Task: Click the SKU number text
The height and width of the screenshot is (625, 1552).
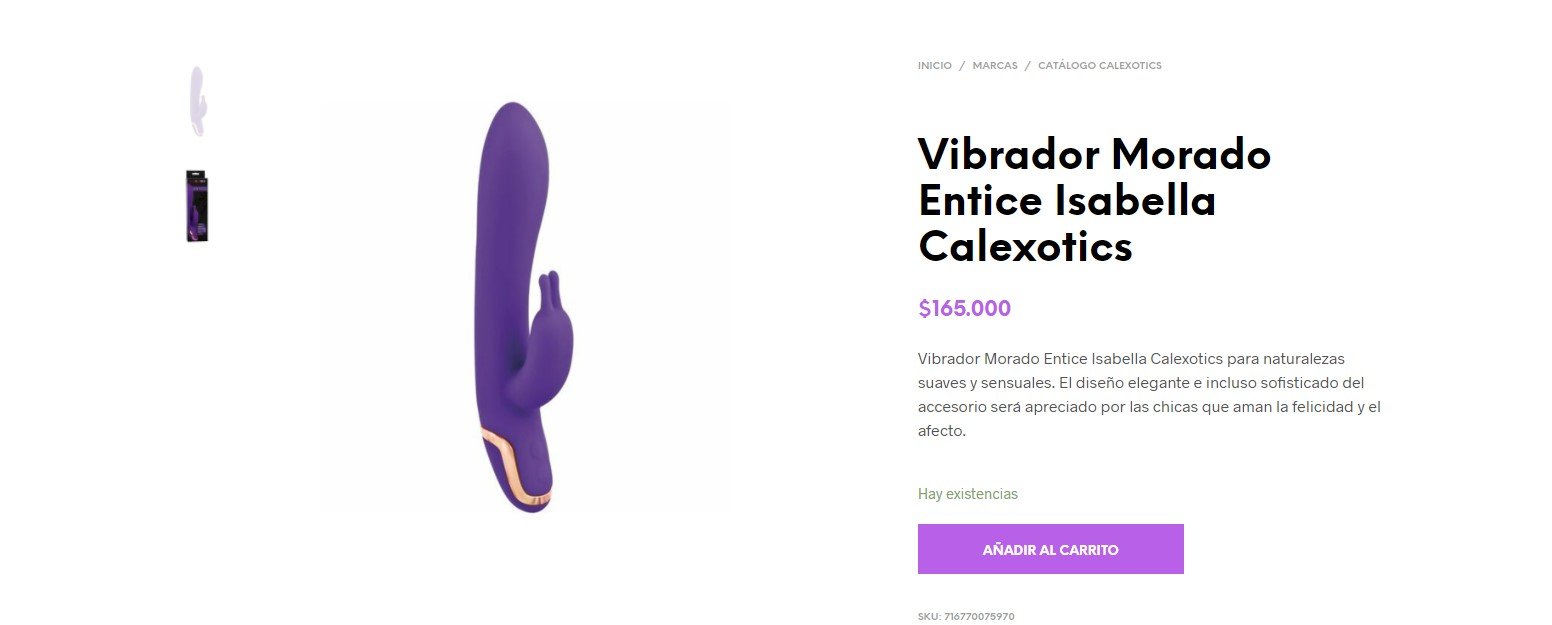Action: pos(966,617)
